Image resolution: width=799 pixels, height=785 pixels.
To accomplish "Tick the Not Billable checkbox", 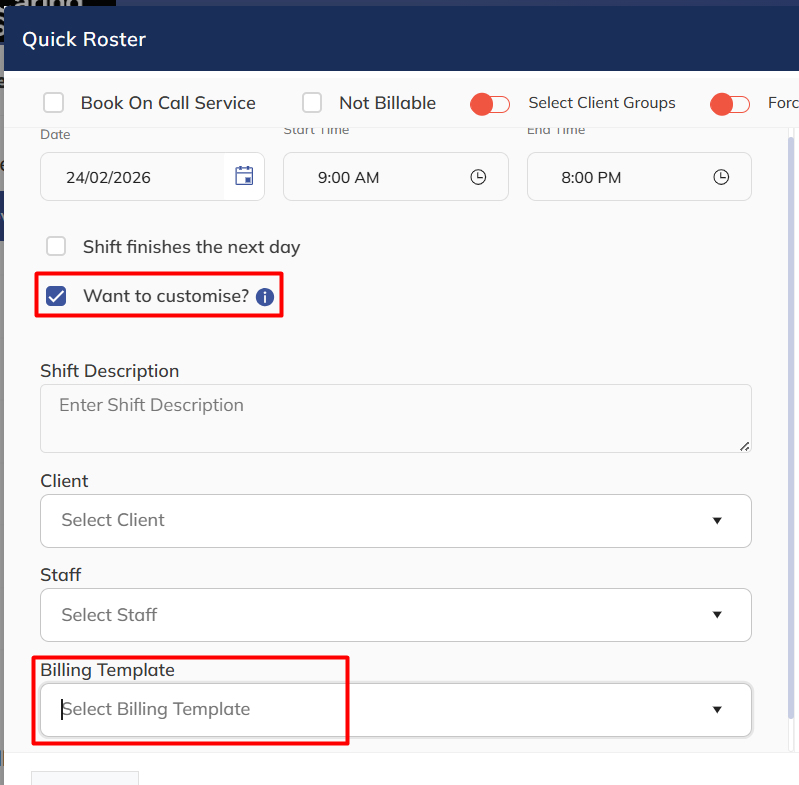I will pyautogui.click(x=312, y=103).
